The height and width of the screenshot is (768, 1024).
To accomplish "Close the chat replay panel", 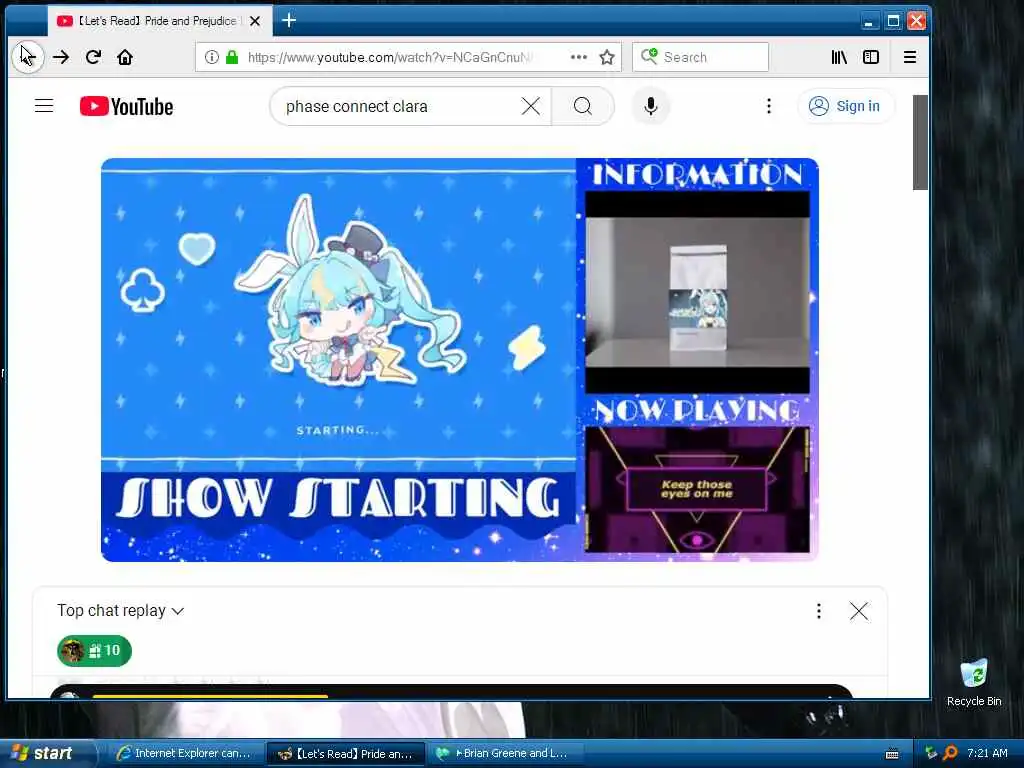I will pyautogui.click(x=859, y=611).
